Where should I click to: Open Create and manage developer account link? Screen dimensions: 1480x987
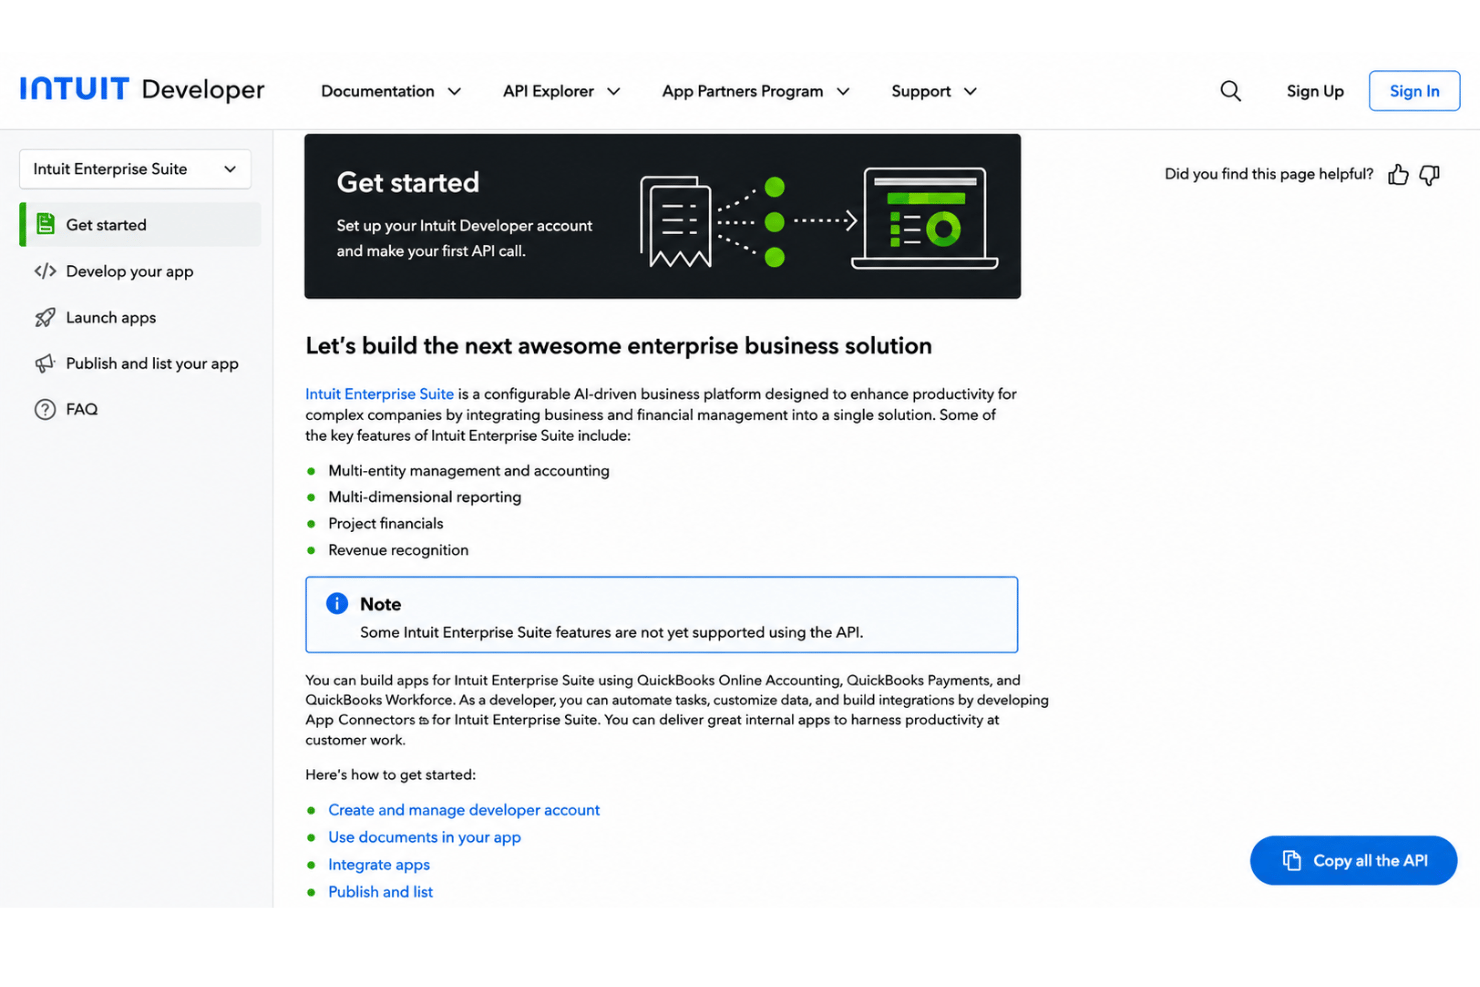coord(464,810)
